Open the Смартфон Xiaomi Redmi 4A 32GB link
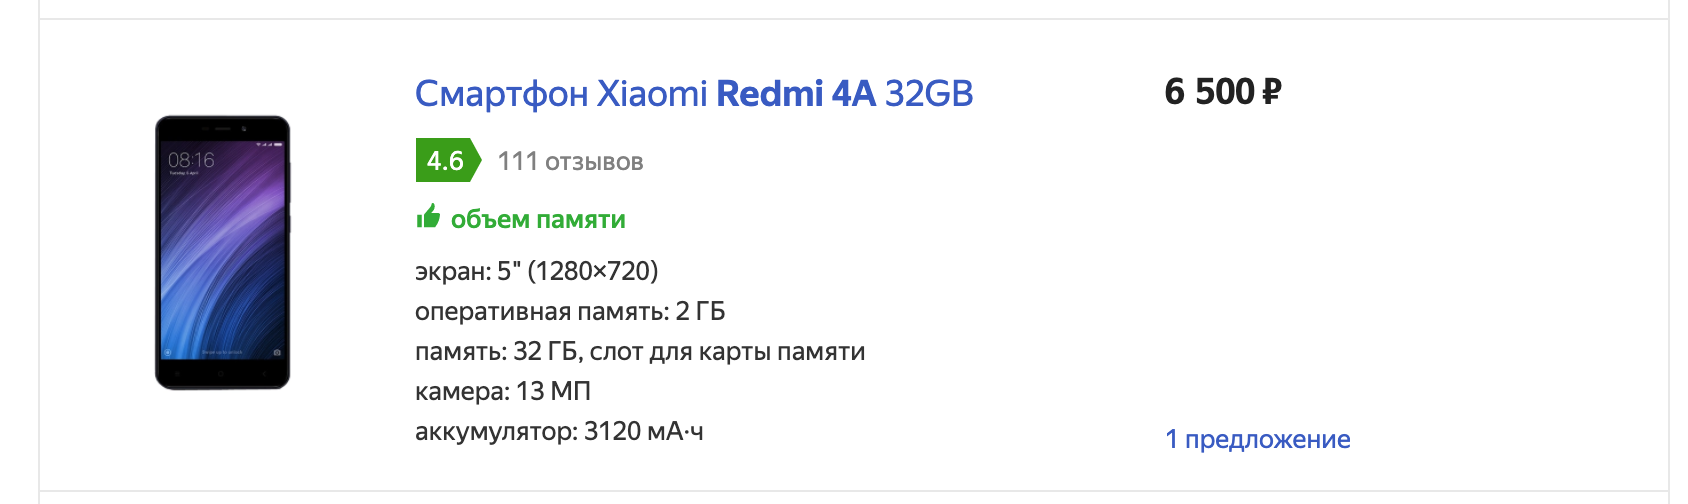This screenshot has width=1688, height=504. click(693, 93)
